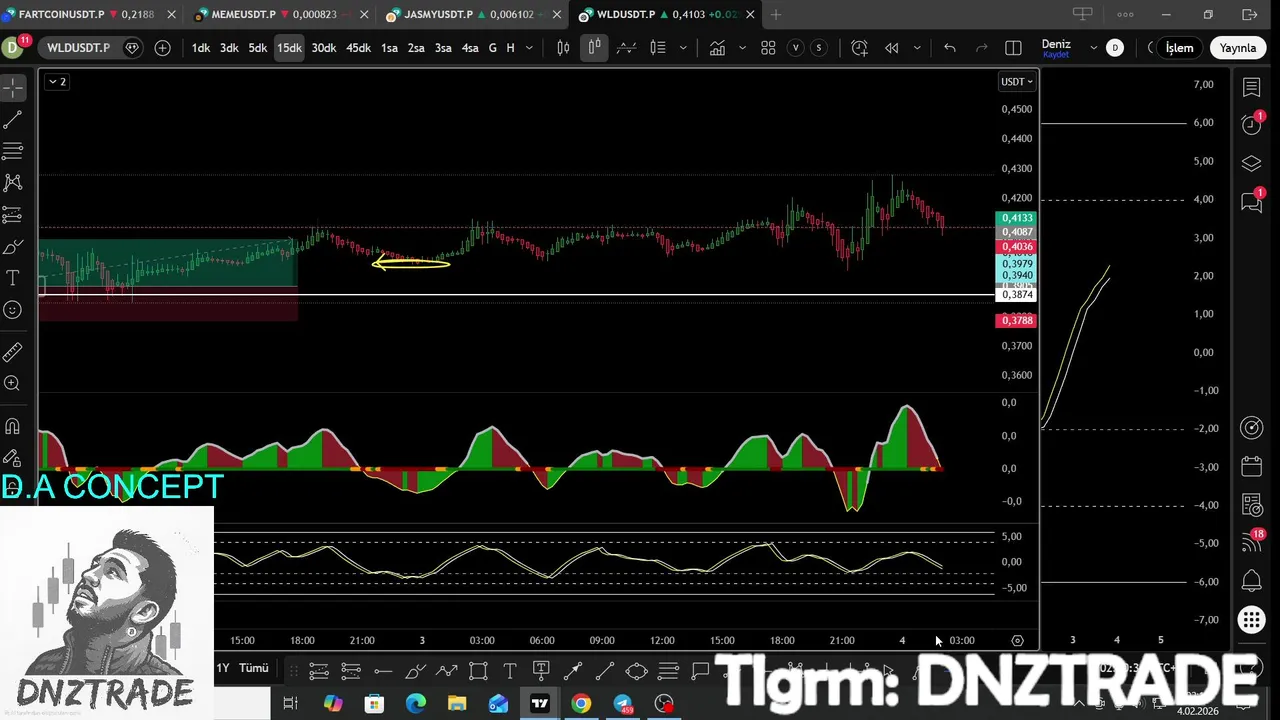Select the Tümü date range
1280x720 pixels.
click(254, 668)
